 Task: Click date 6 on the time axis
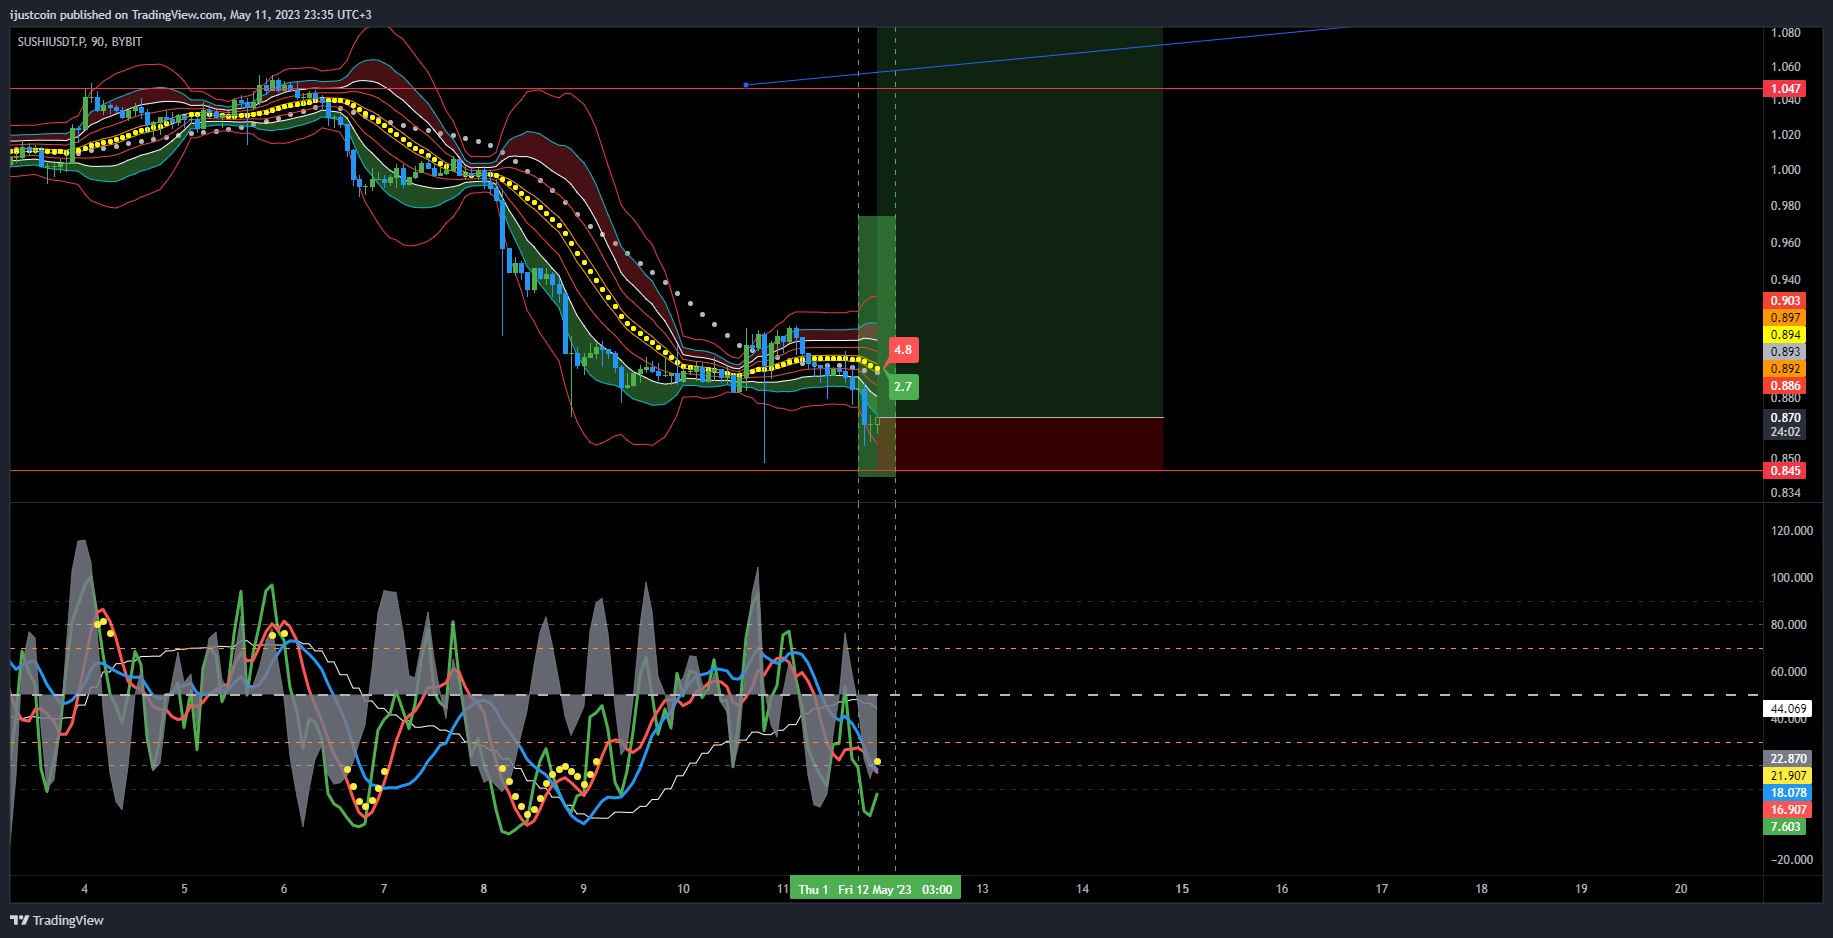click(x=284, y=889)
